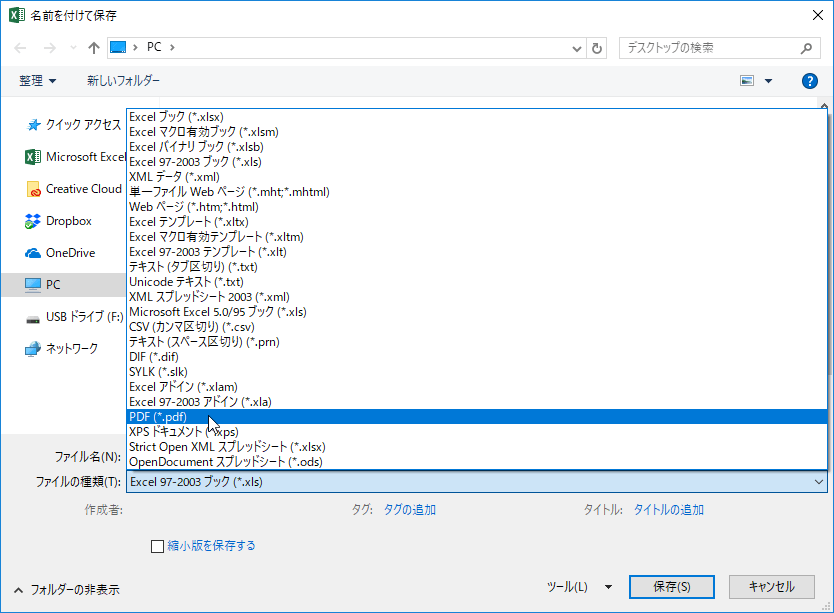Choose OpenDocument スプレッドシート (*.ods)
The width and height of the screenshot is (834, 613).
477,462
